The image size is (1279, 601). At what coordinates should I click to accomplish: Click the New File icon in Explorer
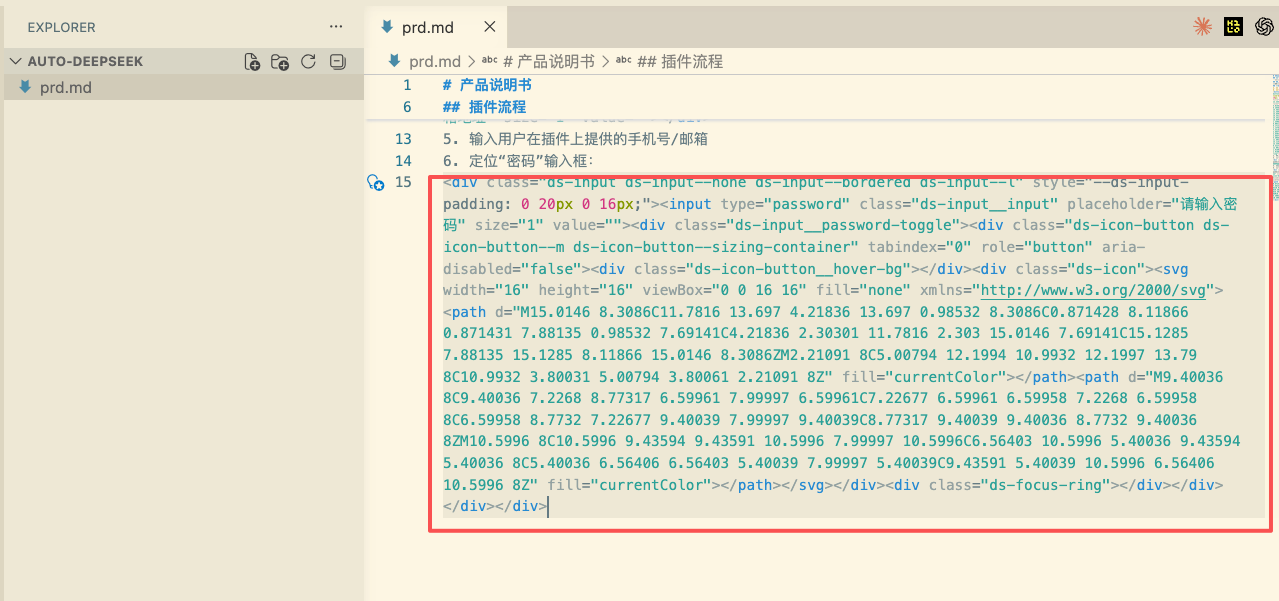click(253, 62)
